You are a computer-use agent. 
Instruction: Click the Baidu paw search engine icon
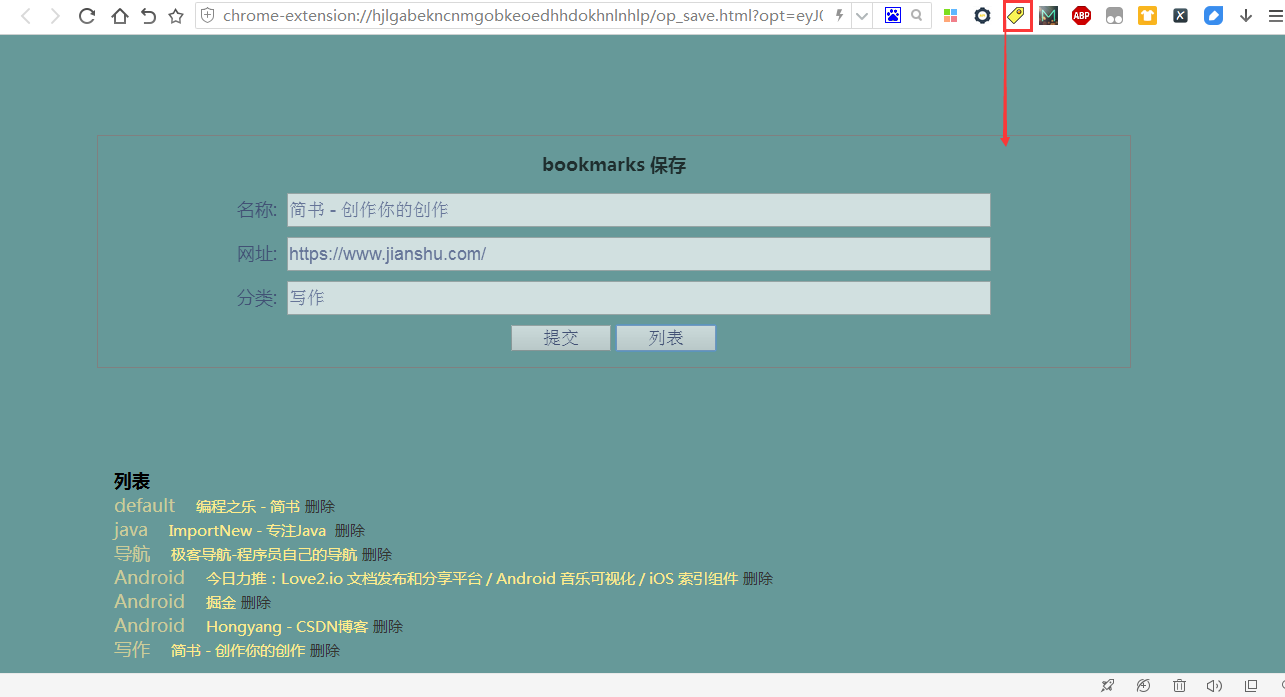[x=893, y=16]
